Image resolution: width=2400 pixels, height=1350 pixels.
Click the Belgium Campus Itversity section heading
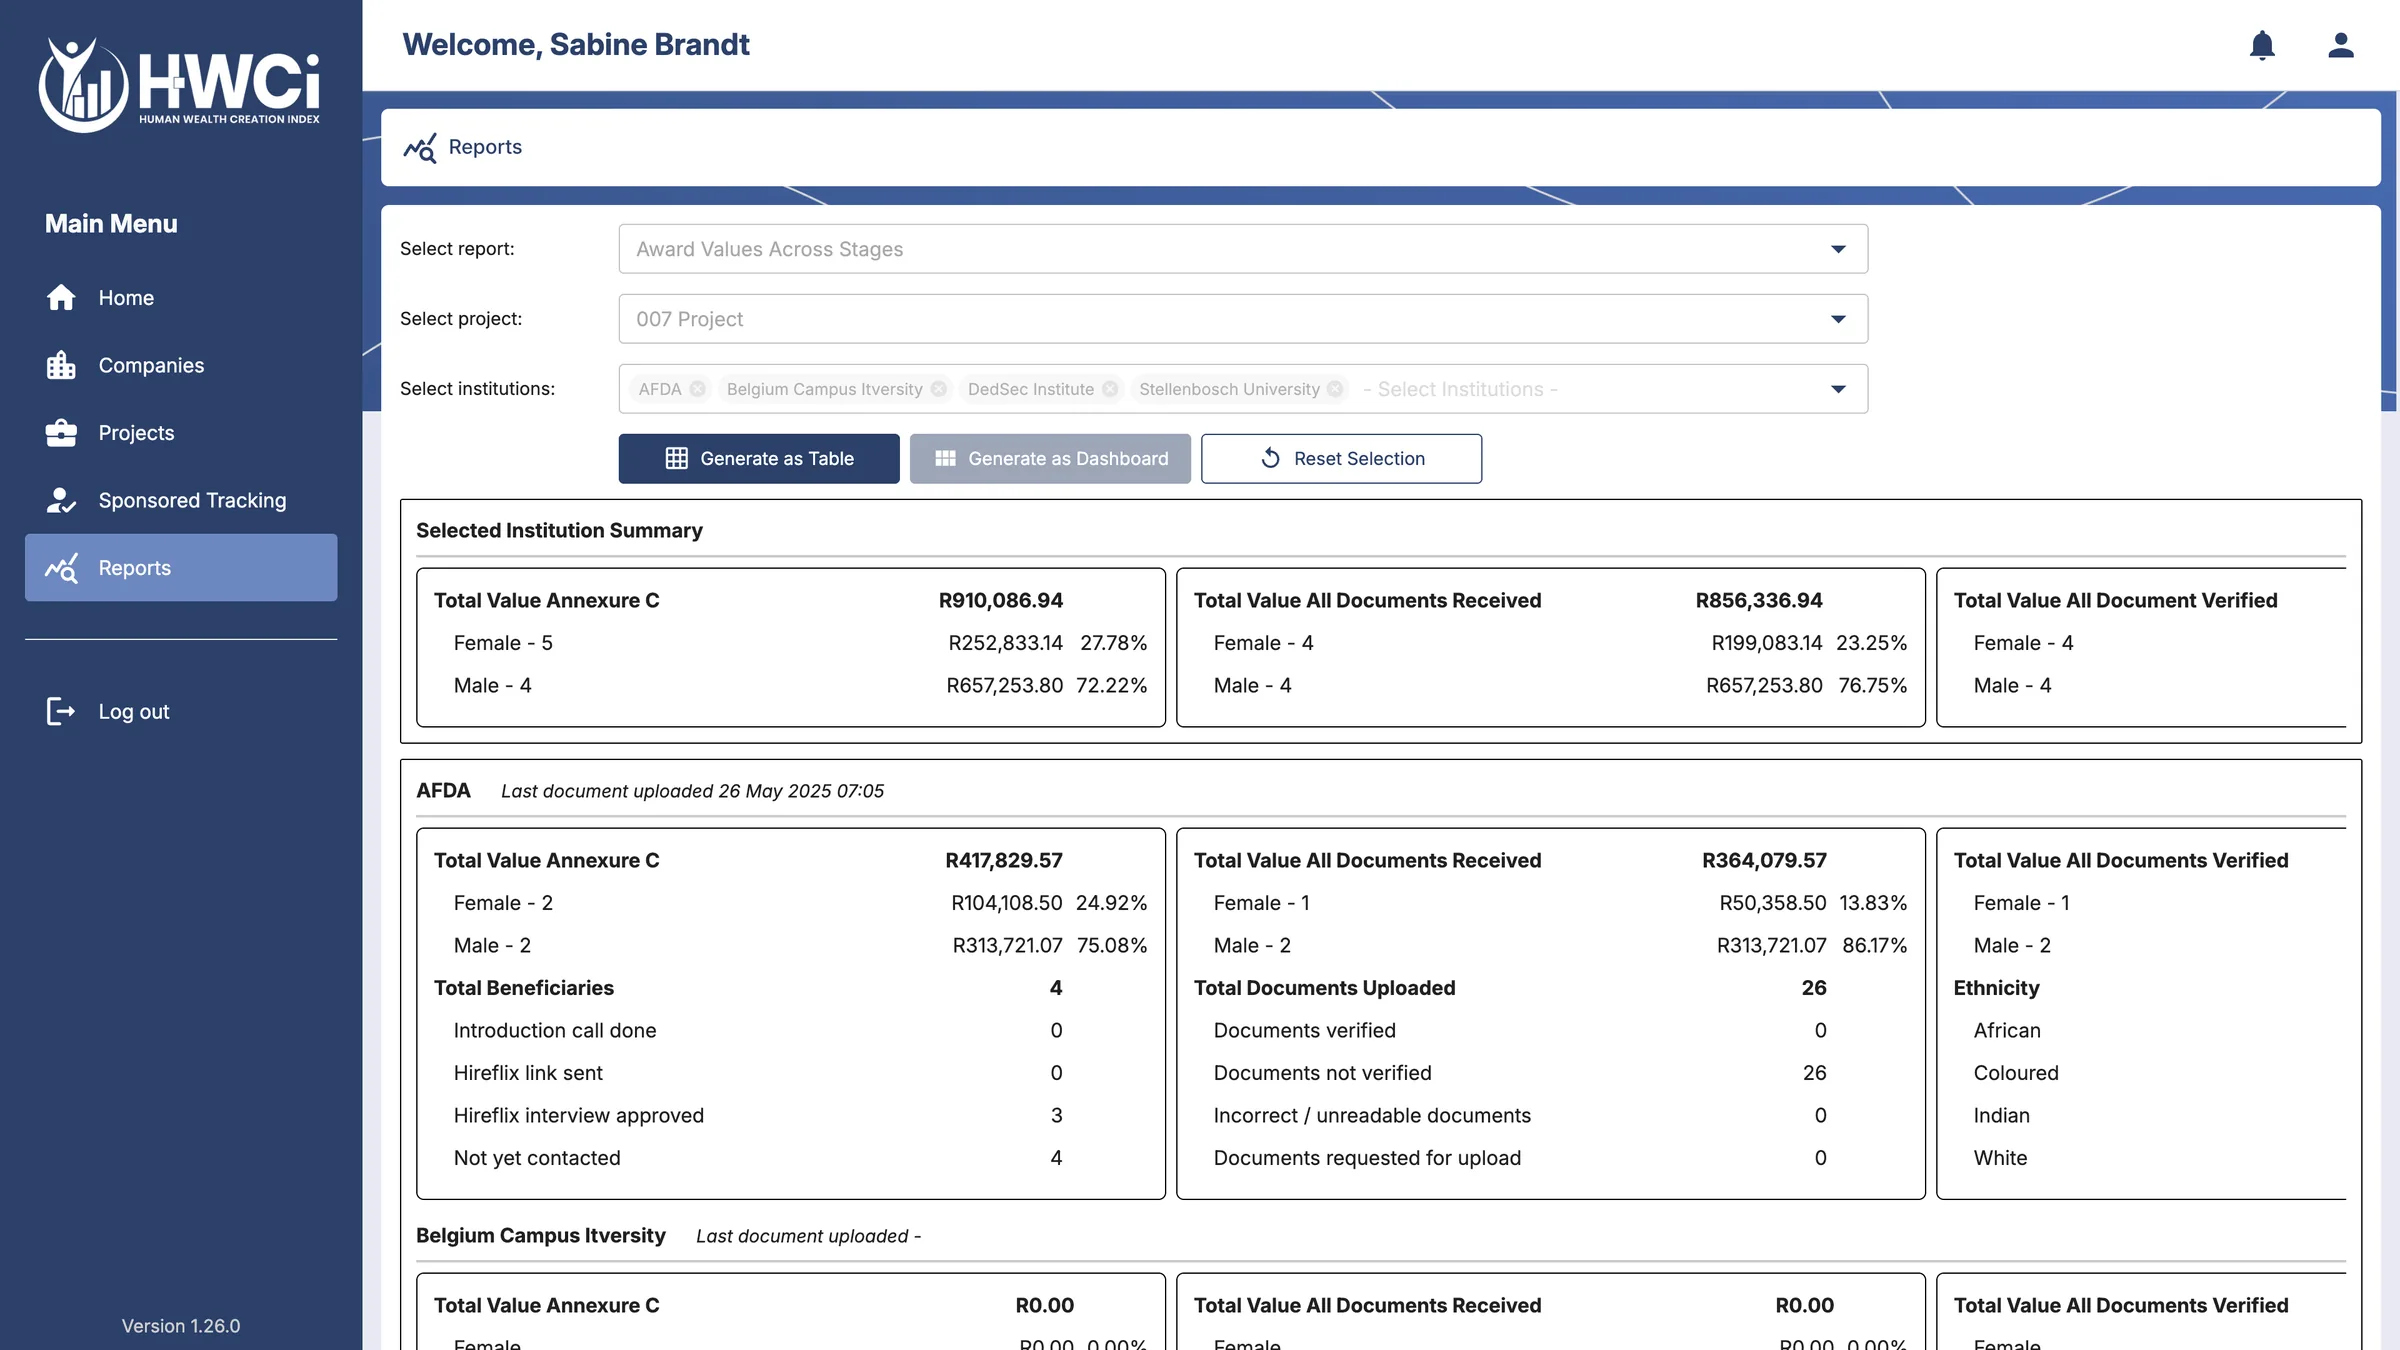(x=541, y=1235)
